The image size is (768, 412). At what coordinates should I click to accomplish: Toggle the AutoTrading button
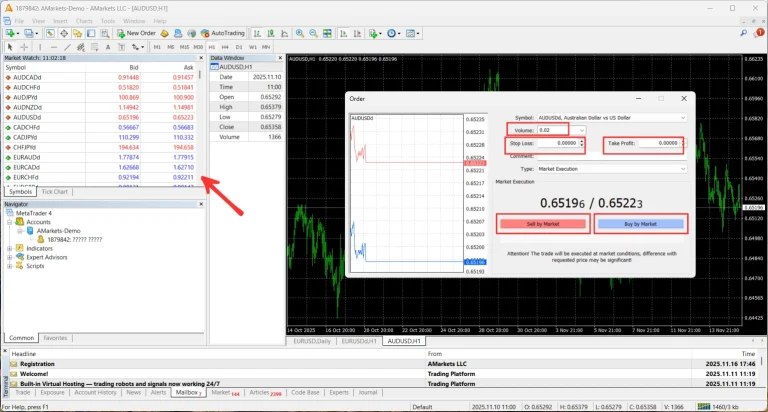point(223,33)
